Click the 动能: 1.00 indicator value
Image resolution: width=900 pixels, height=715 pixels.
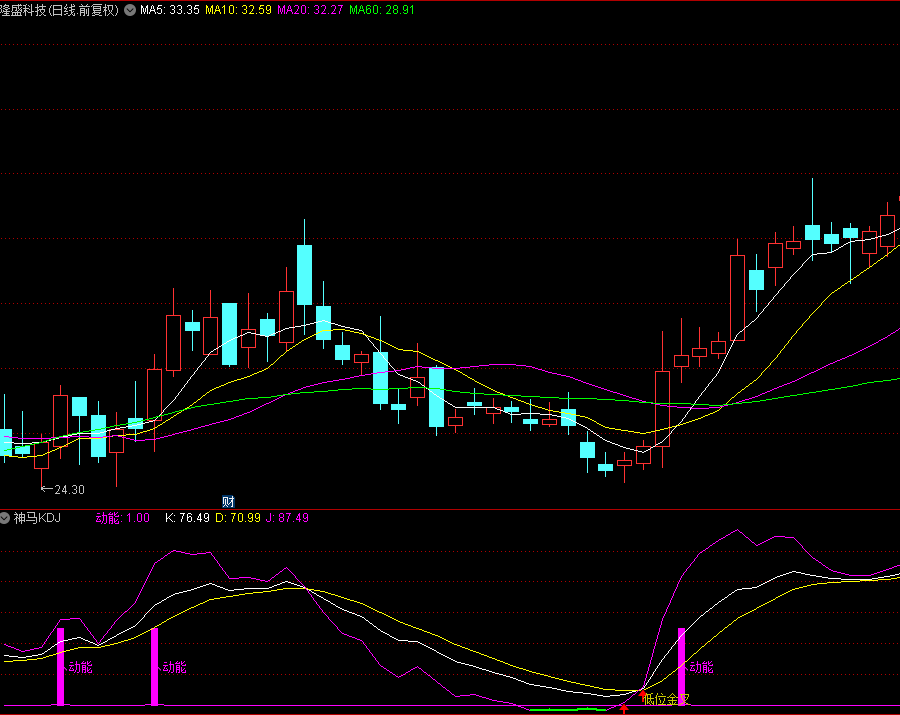122,518
